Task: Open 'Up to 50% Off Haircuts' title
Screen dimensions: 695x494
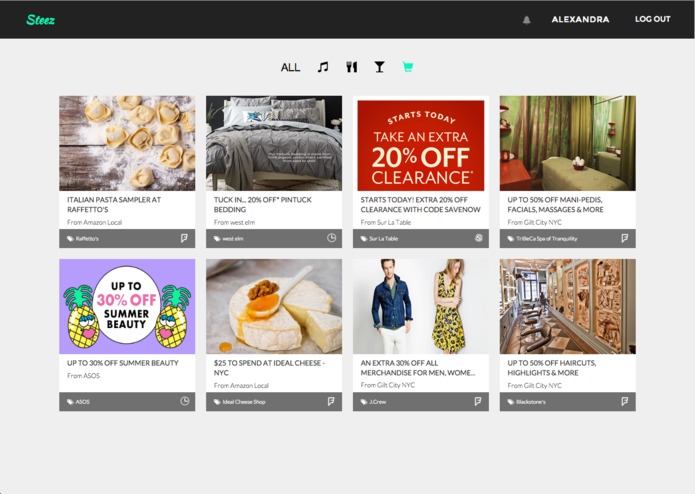Action: pyautogui.click(x=552, y=368)
